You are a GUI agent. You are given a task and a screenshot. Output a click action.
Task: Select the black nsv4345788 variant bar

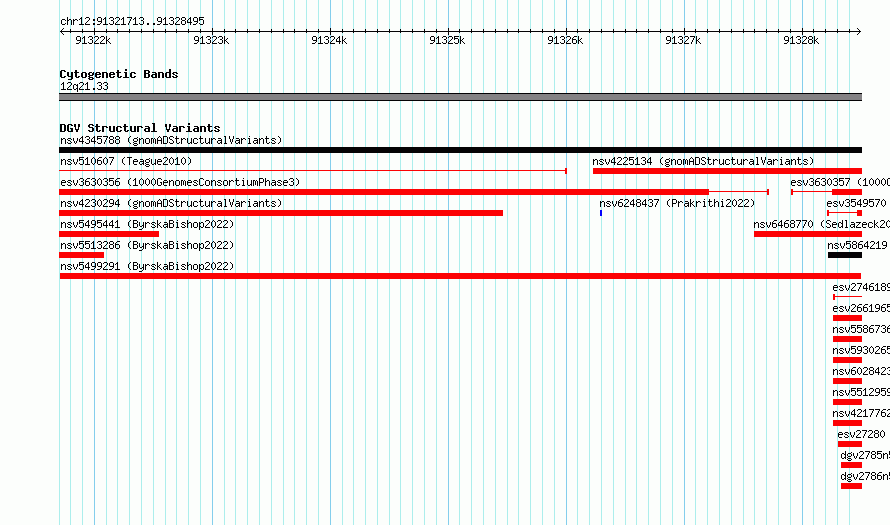point(460,150)
